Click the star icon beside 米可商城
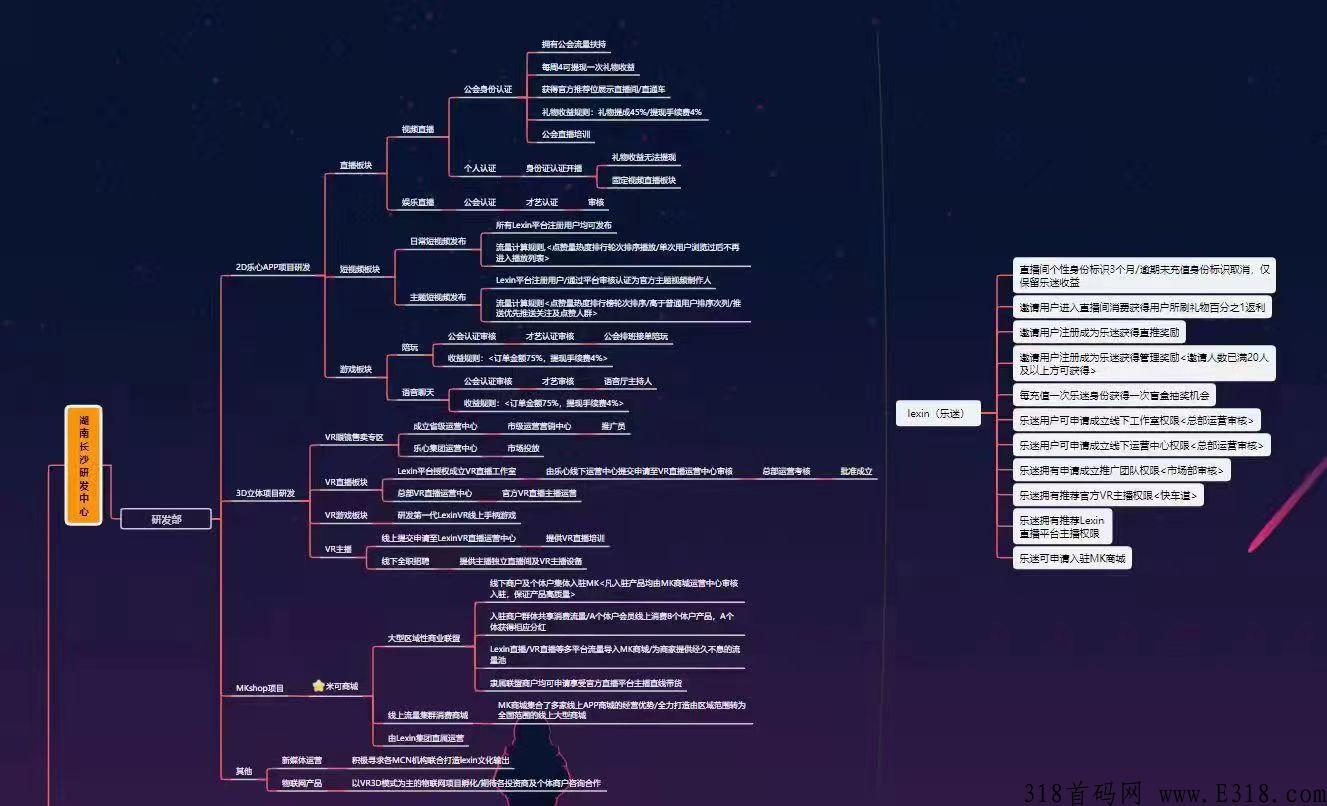Image resolution: width=1327 pixels, height=806 pixels. (318, 686)
